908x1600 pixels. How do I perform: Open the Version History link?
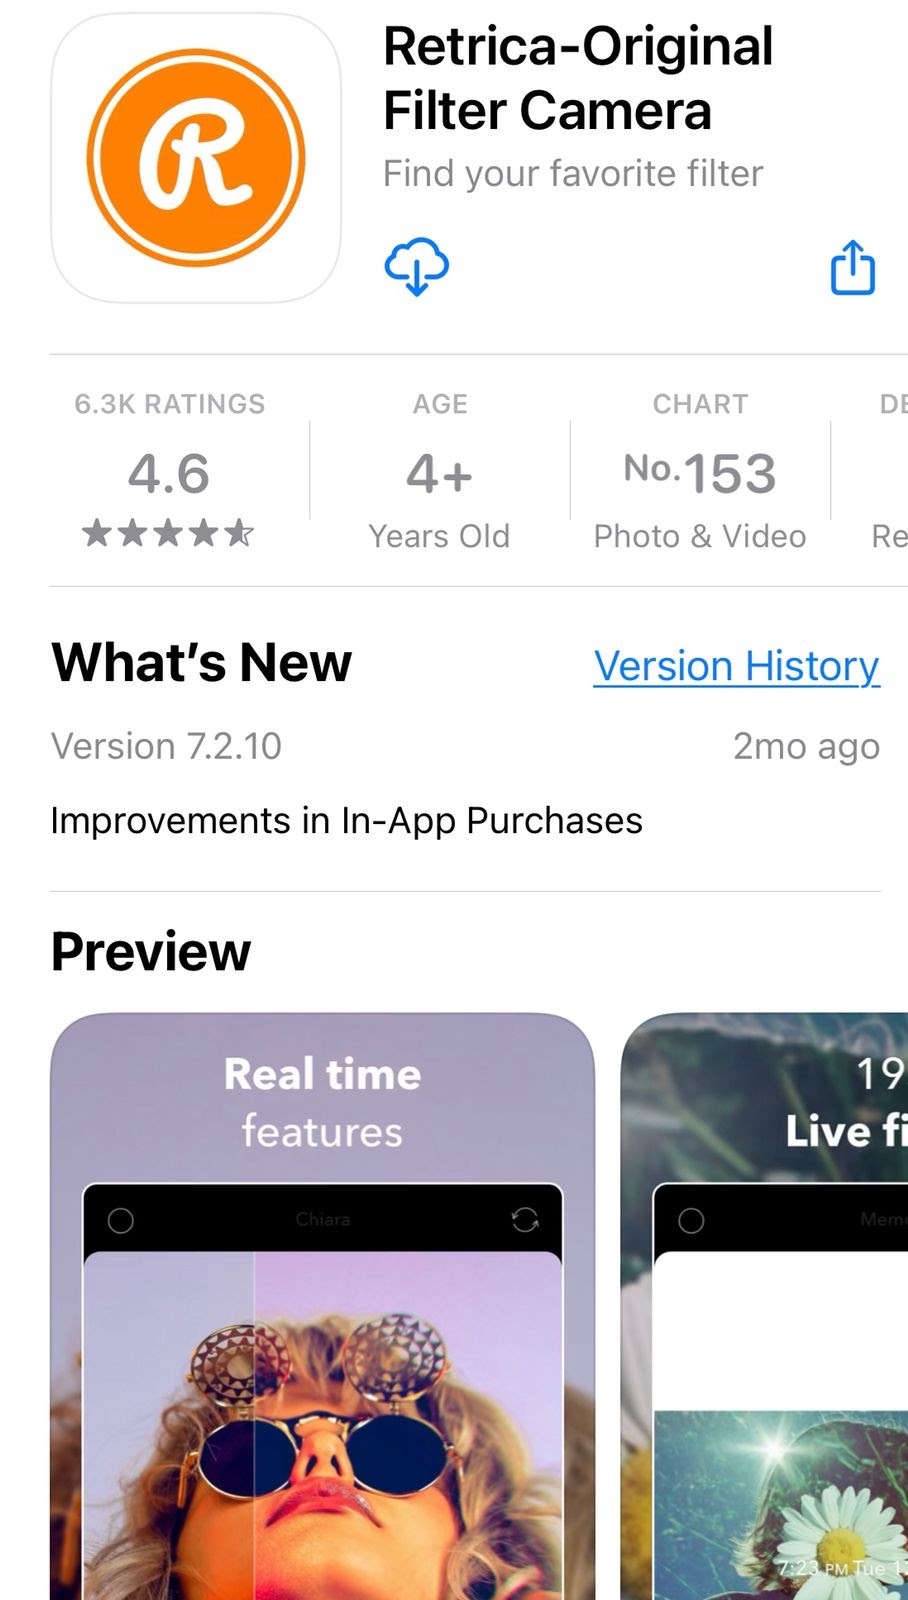737,666
